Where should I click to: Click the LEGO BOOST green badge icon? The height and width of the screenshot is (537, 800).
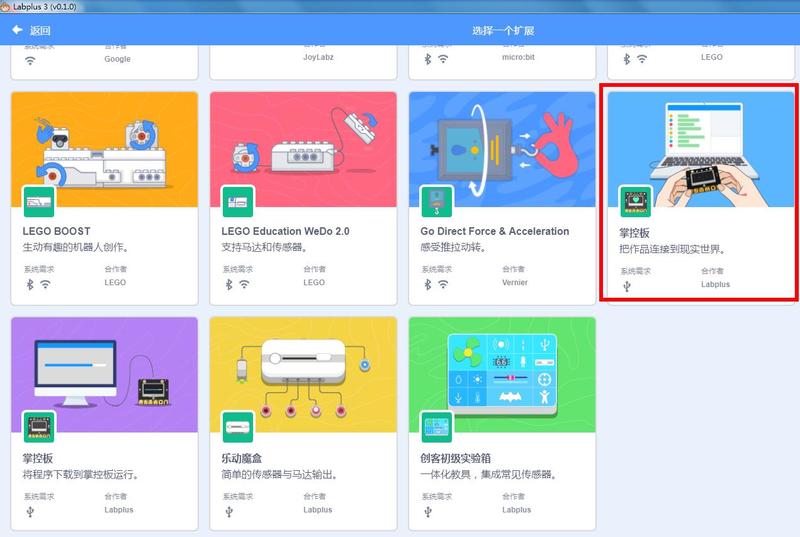click(x=39, y=201)
